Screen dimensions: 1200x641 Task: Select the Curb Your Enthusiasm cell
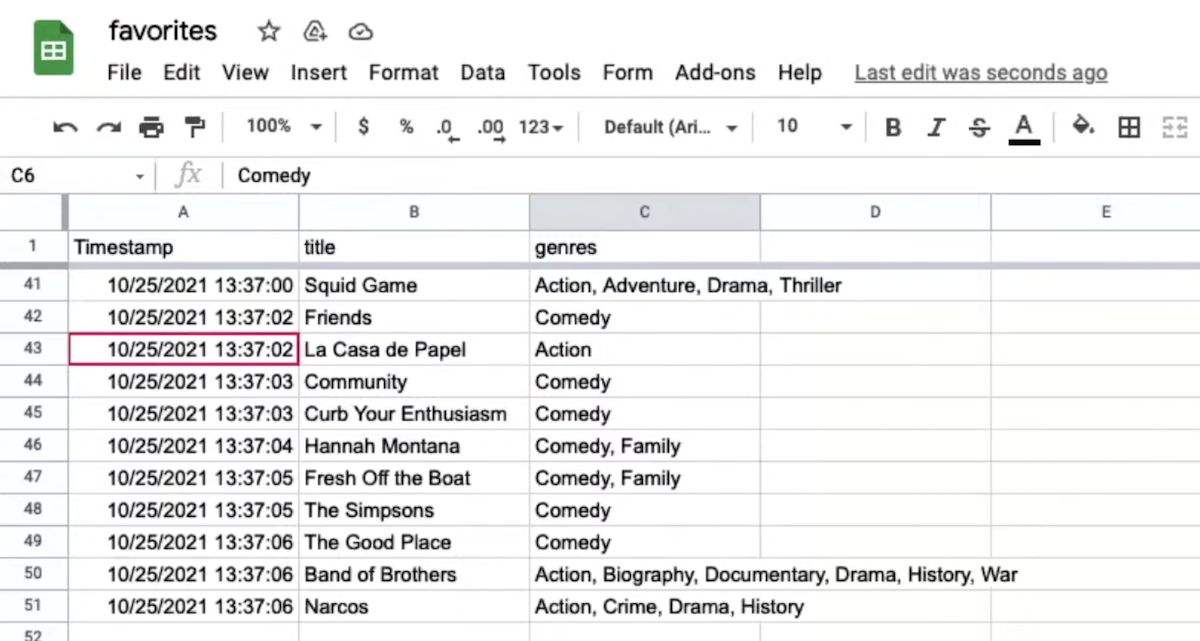(x=414, y=414)
